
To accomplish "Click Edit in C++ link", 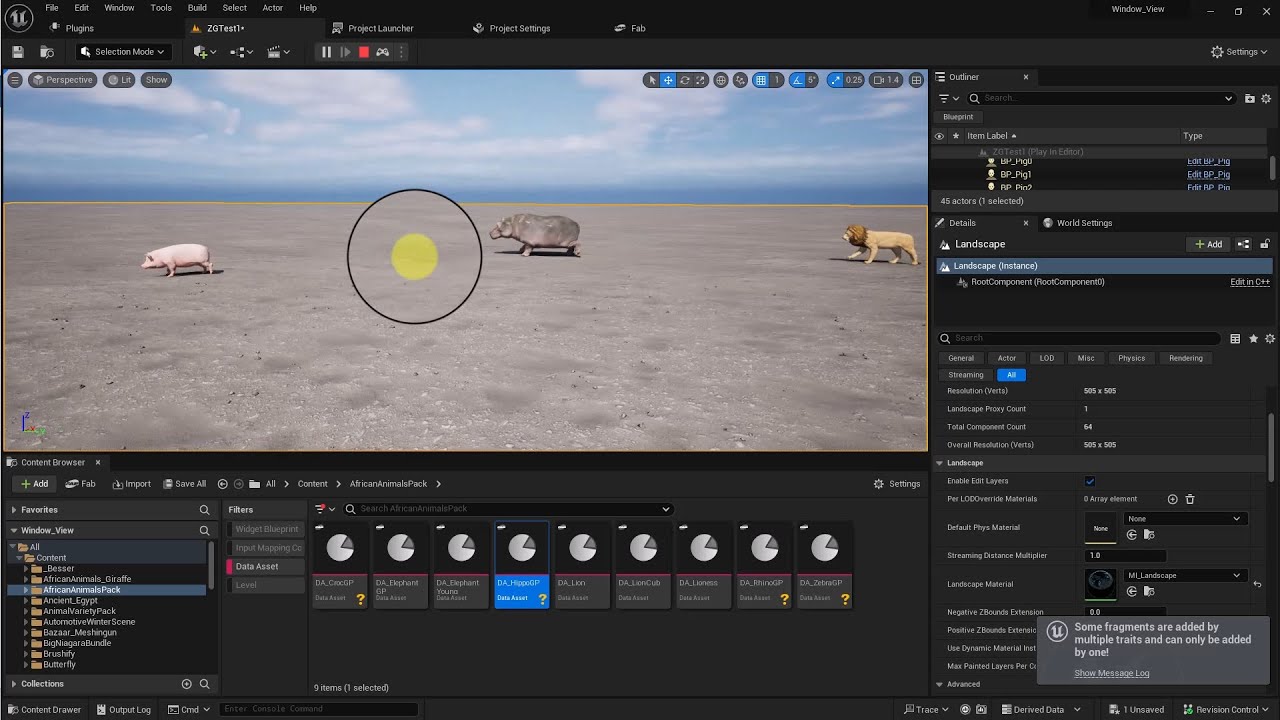I will 1250,282.
